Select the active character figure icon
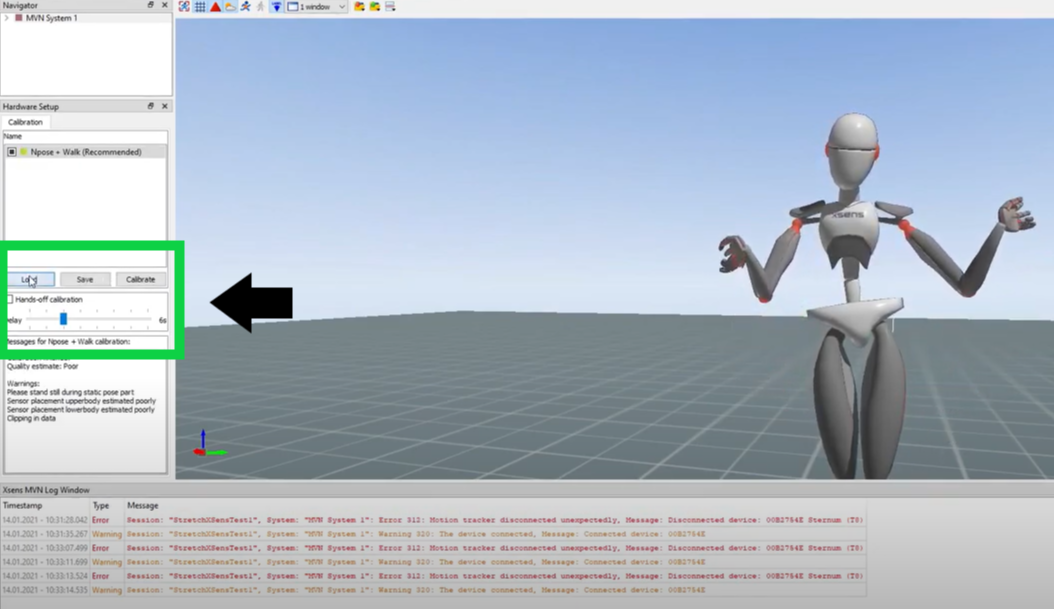Screen dimensions: 1055x609 pos(246,7)
